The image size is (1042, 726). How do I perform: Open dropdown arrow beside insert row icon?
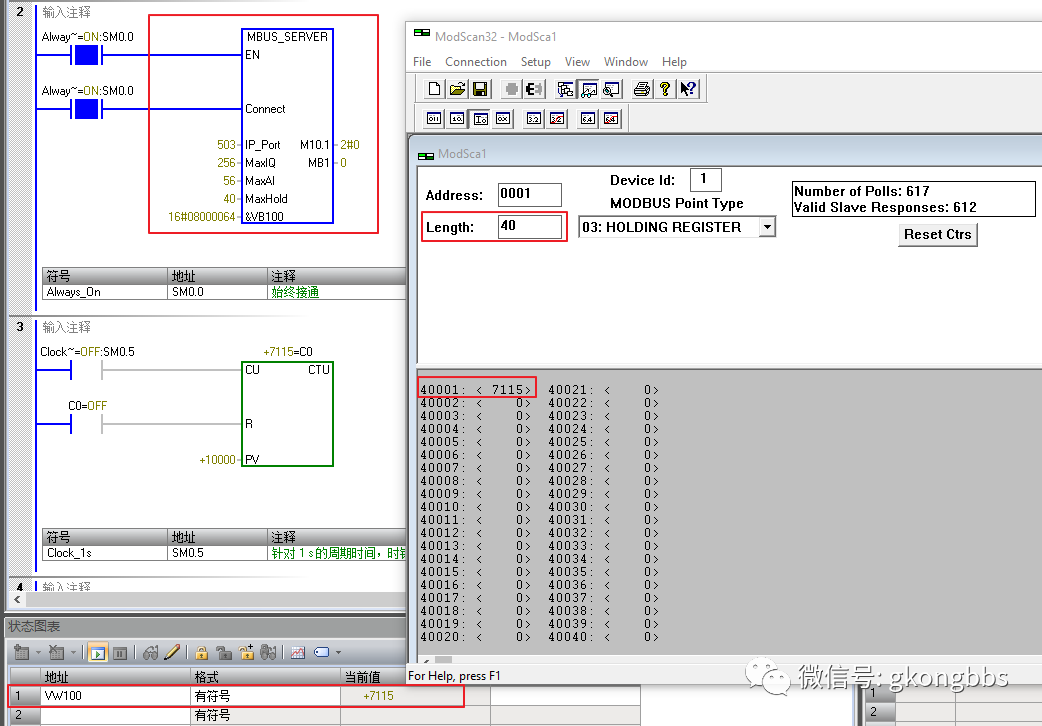[38, 653]
